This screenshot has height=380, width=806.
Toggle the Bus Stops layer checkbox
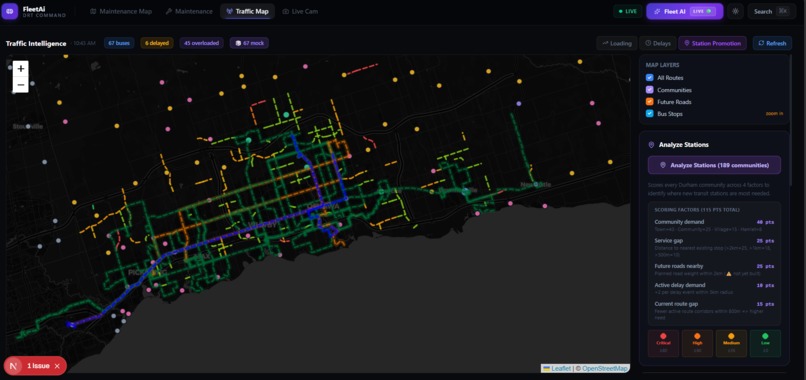click(649, 114)
